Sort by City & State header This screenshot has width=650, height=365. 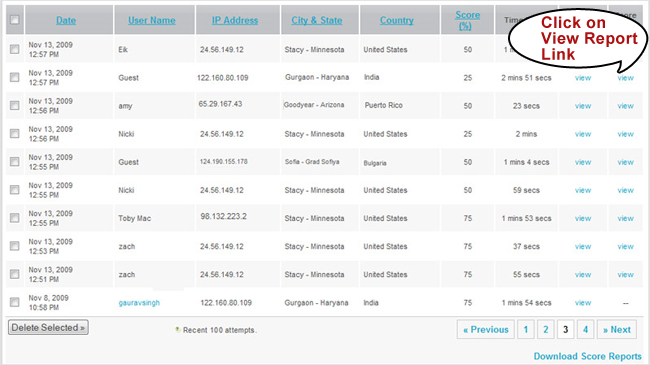[317, 20]
